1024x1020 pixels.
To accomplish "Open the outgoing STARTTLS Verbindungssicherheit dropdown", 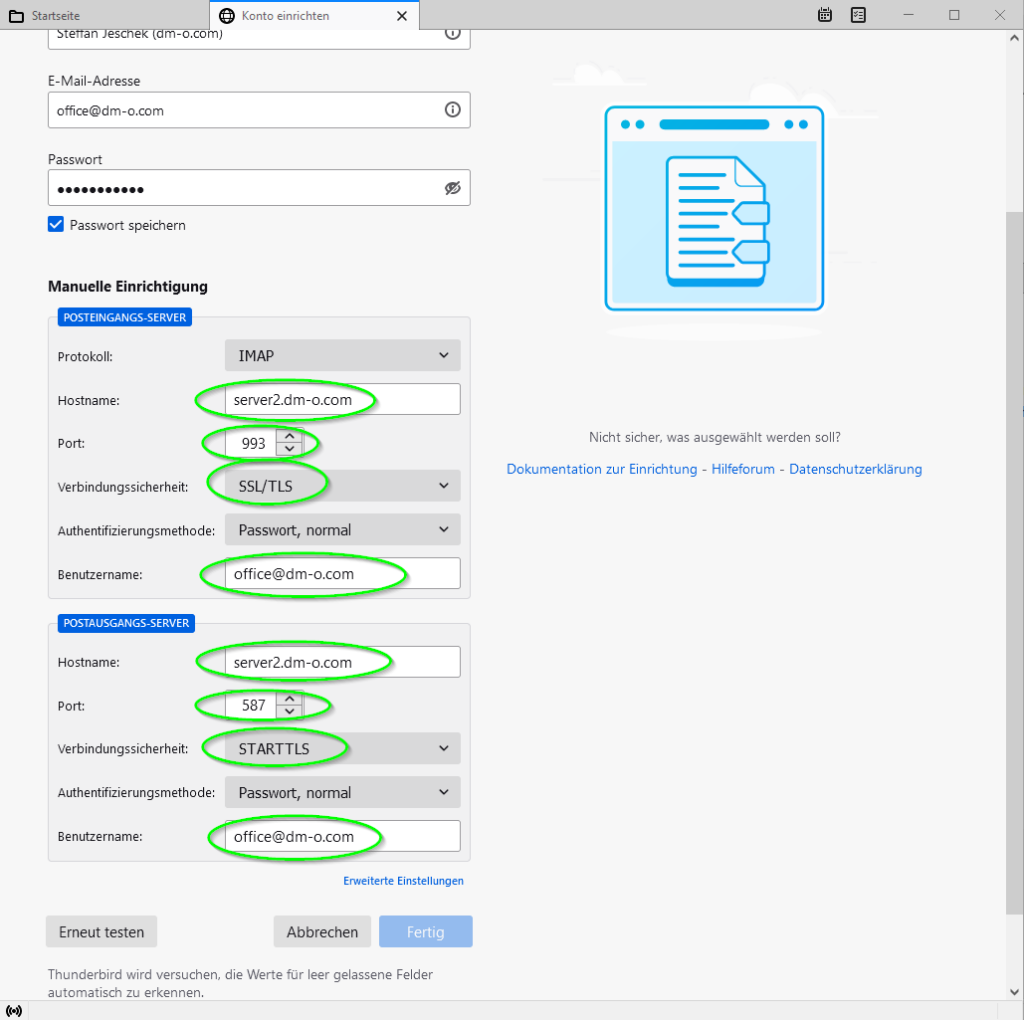I will coord(342,748).
